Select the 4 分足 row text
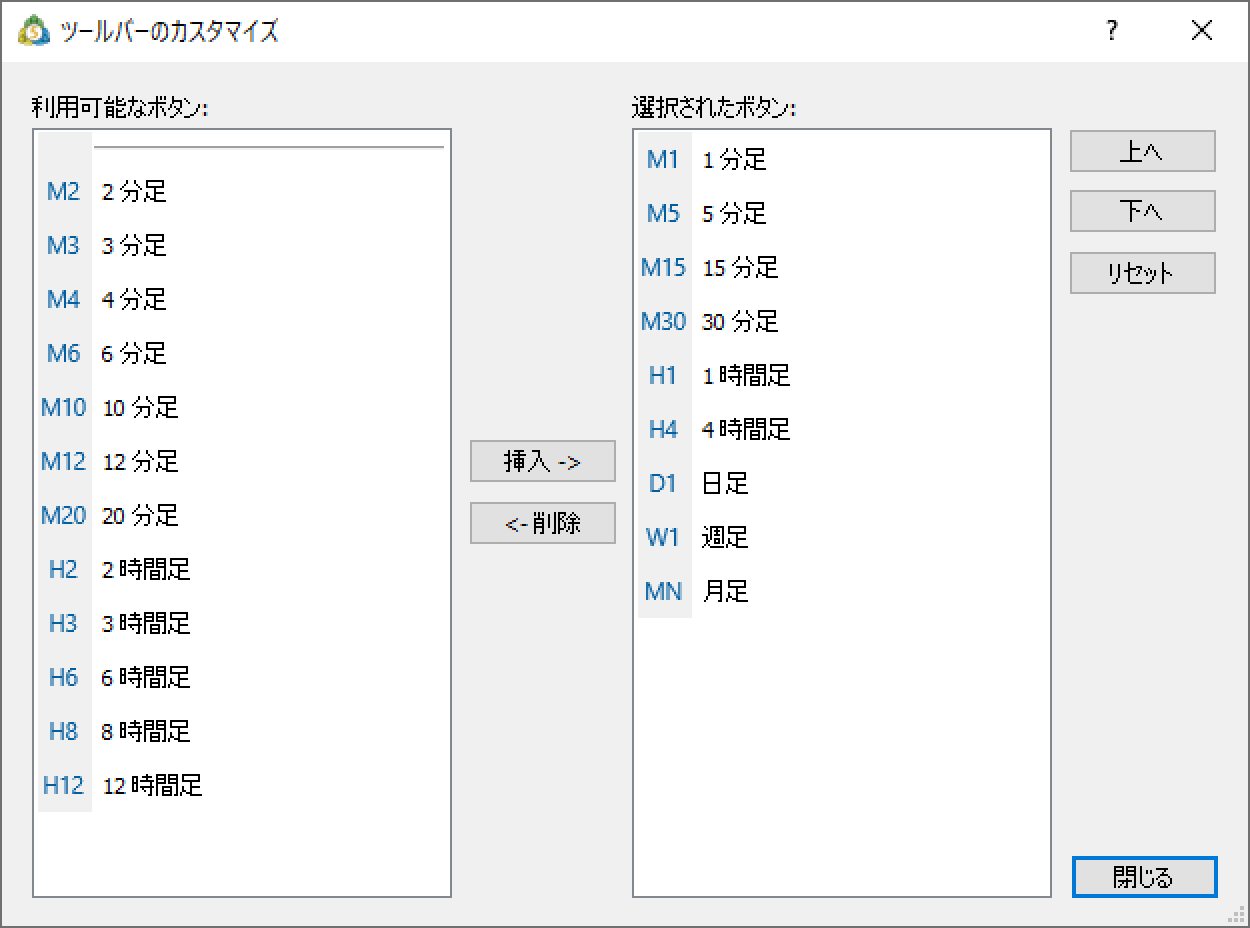Viewport: 1250px width, 928px height. 134,299
